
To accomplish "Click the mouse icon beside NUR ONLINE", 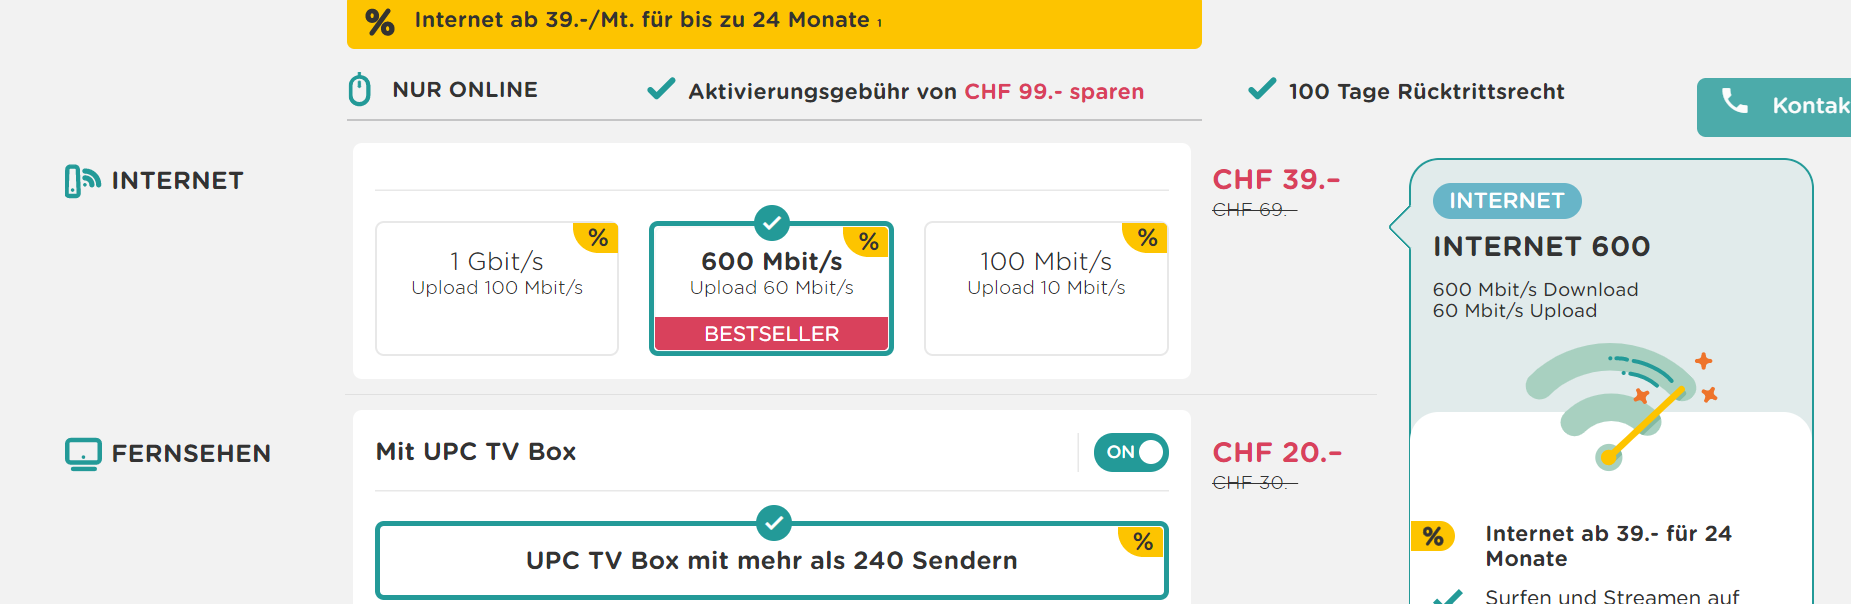I will tap(359, 89).
